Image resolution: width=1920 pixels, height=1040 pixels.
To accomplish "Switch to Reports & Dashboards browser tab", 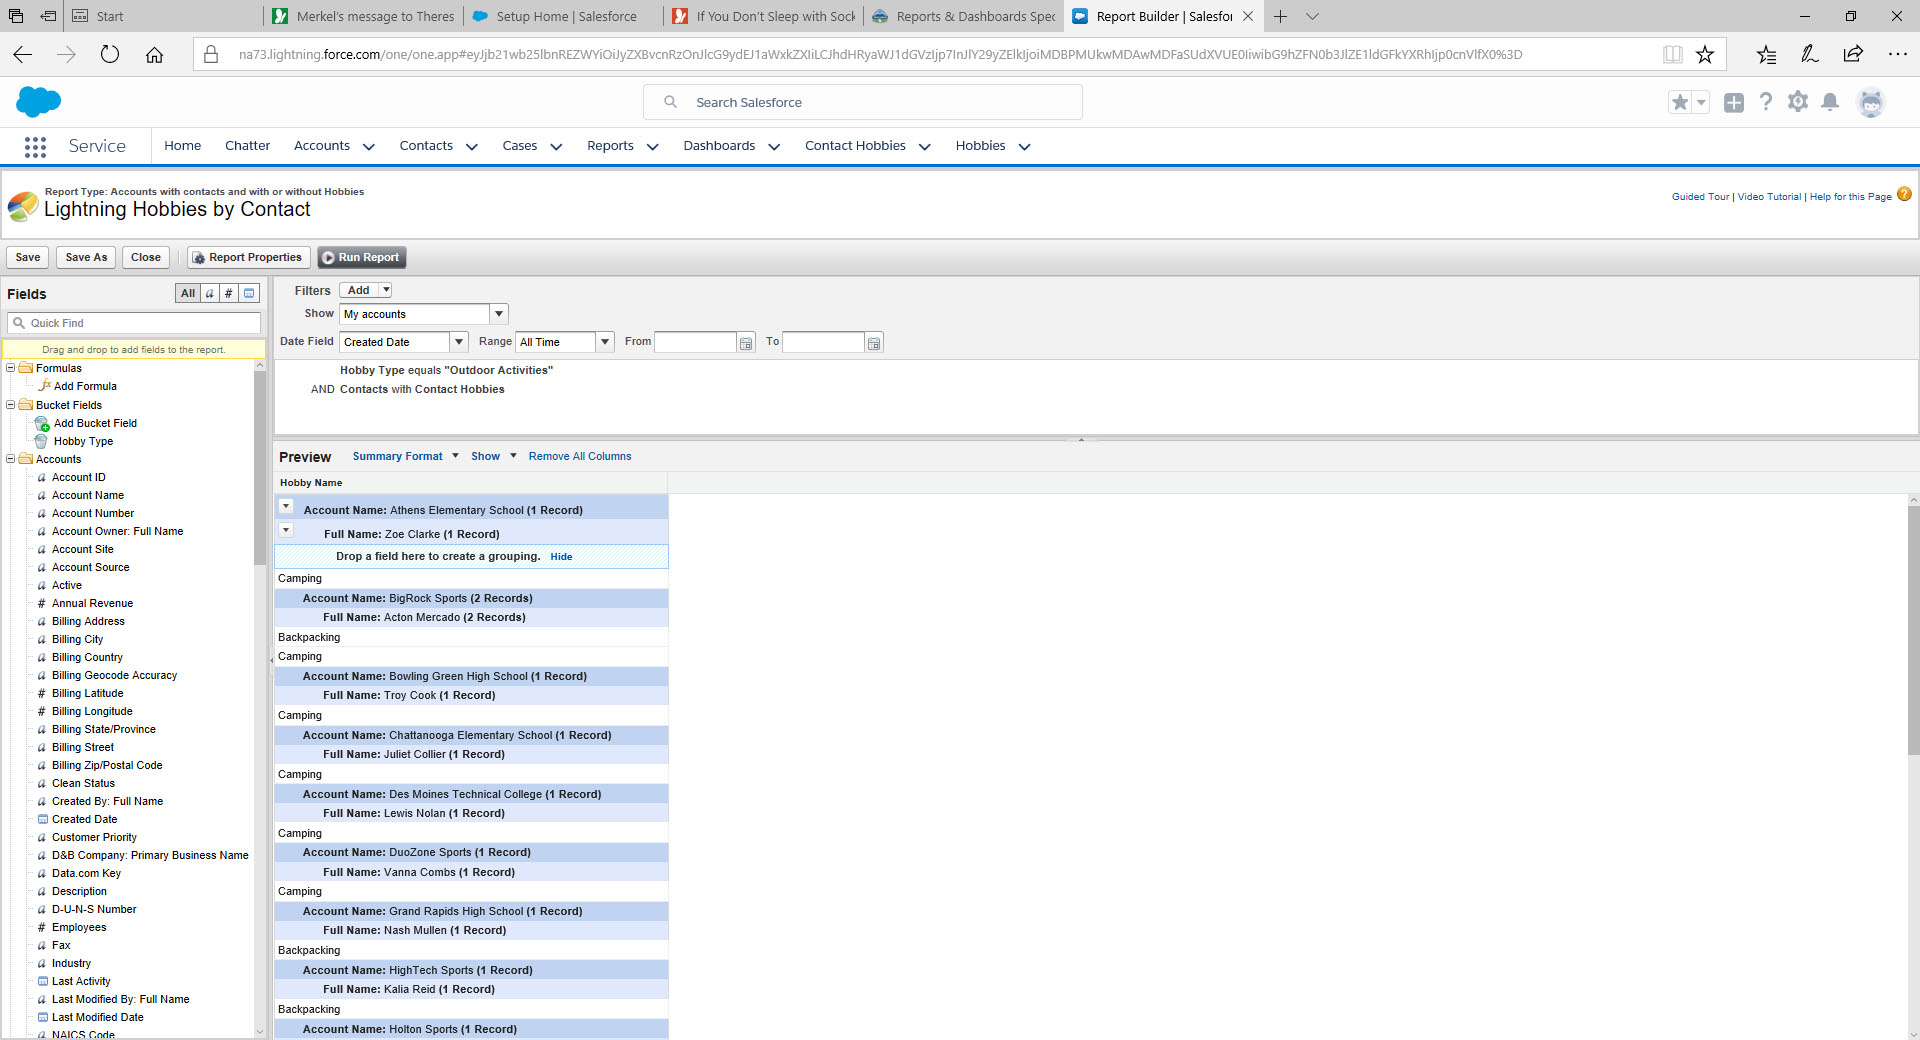I will click(964, 16).
